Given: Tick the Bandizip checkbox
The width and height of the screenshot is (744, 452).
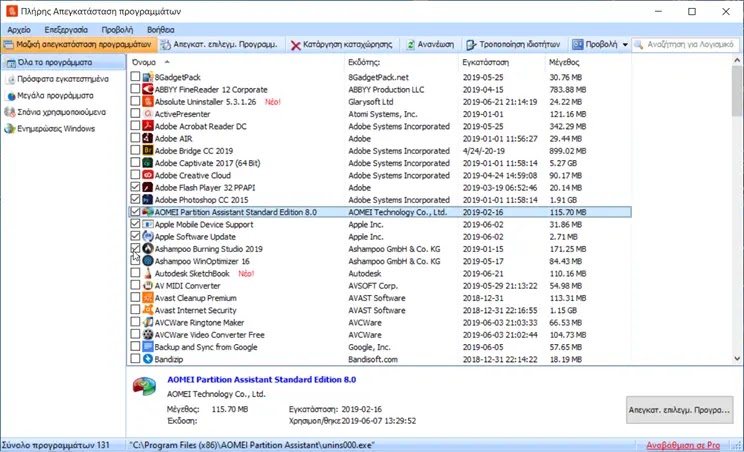Looking at the screenshot, I should tap(135, 359).
